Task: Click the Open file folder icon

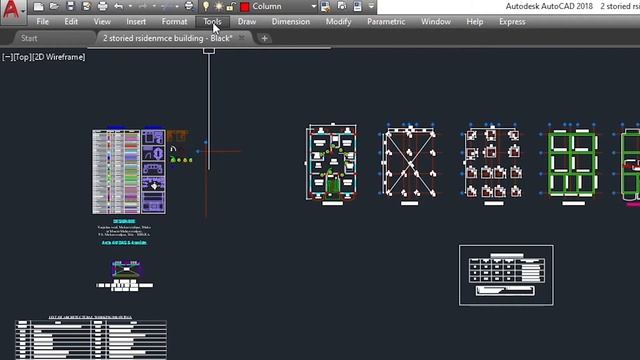Action: (54, 7)
